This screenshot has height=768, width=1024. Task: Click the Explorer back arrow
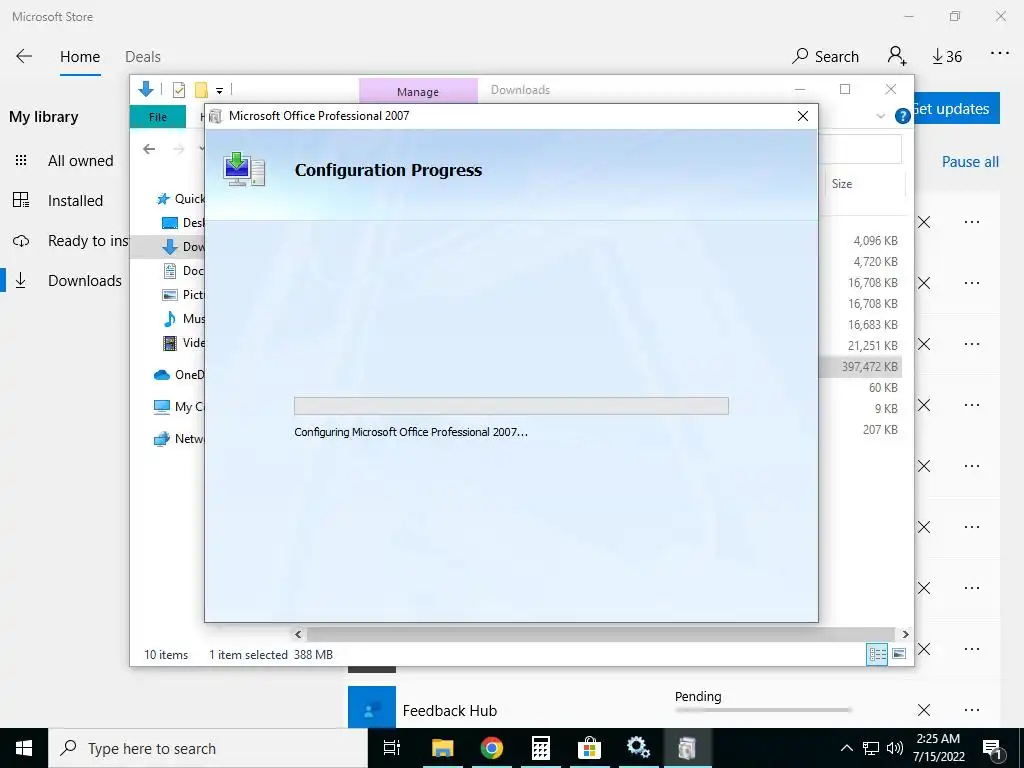tap(149, 150)
